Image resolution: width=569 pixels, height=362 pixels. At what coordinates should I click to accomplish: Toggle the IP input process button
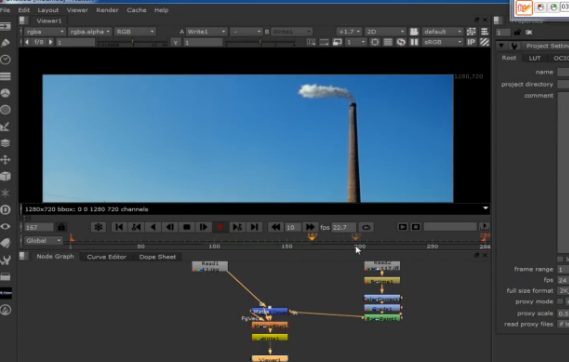point(471,42)
